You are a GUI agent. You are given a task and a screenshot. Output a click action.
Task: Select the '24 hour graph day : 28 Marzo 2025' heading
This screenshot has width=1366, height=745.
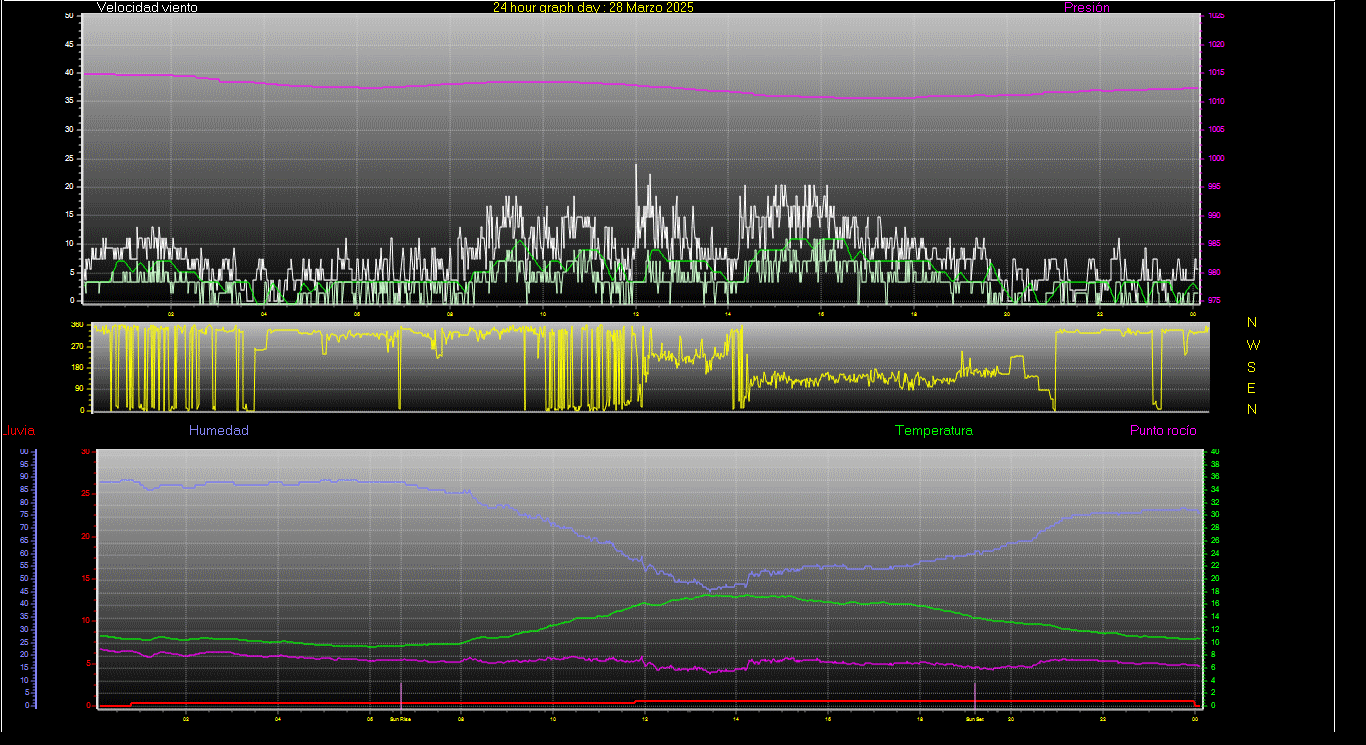(x=593, y=7)
